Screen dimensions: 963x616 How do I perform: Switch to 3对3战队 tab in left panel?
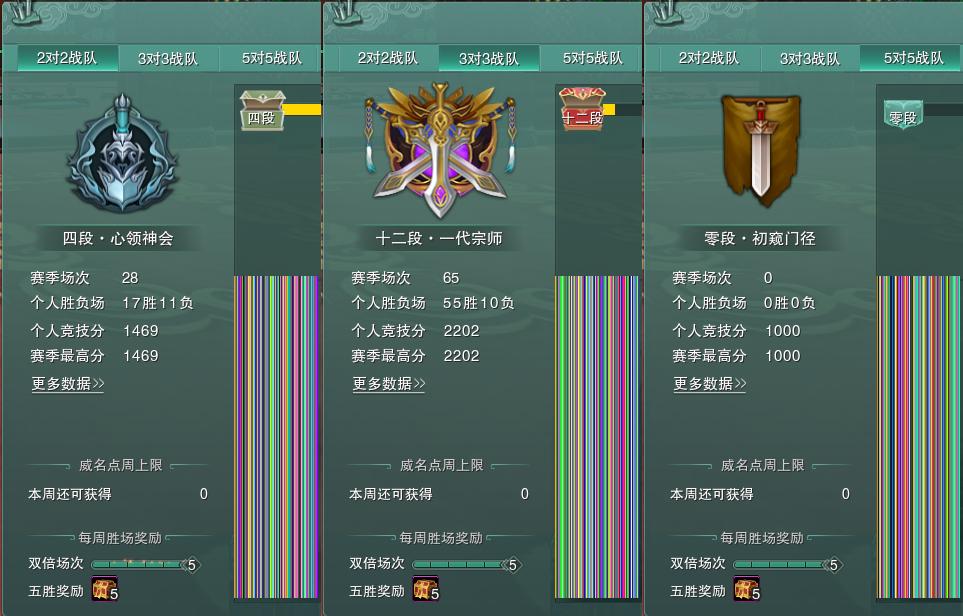(168, 58)
